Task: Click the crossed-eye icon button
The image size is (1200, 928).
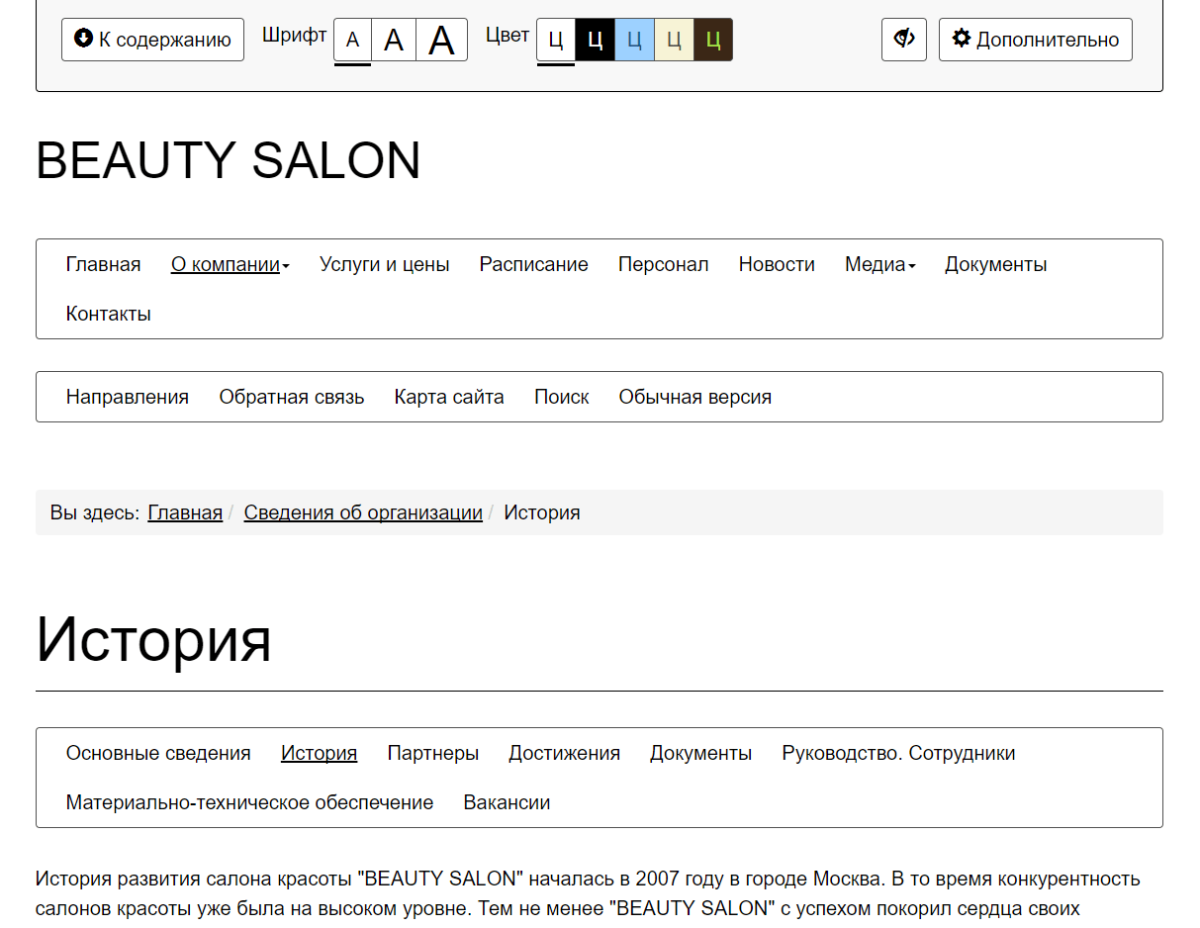Action: pyautogui.click(x=904, y=40)
